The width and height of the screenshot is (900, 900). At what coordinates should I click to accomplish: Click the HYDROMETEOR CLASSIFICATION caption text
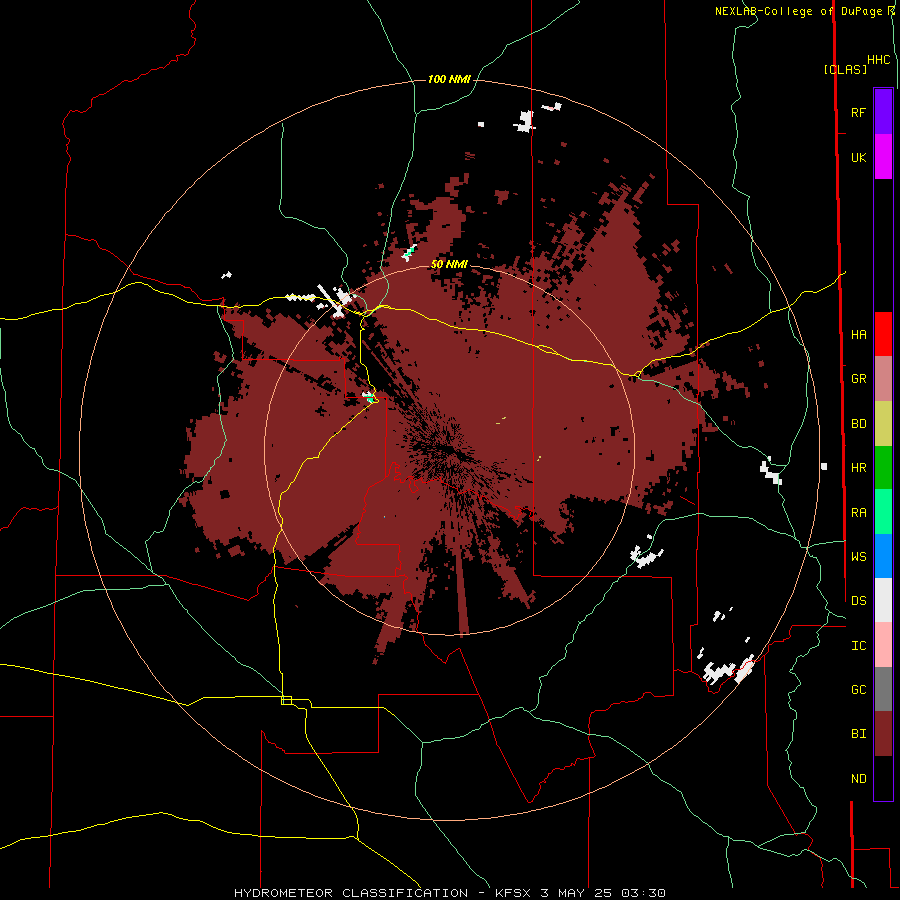(351, 893)
